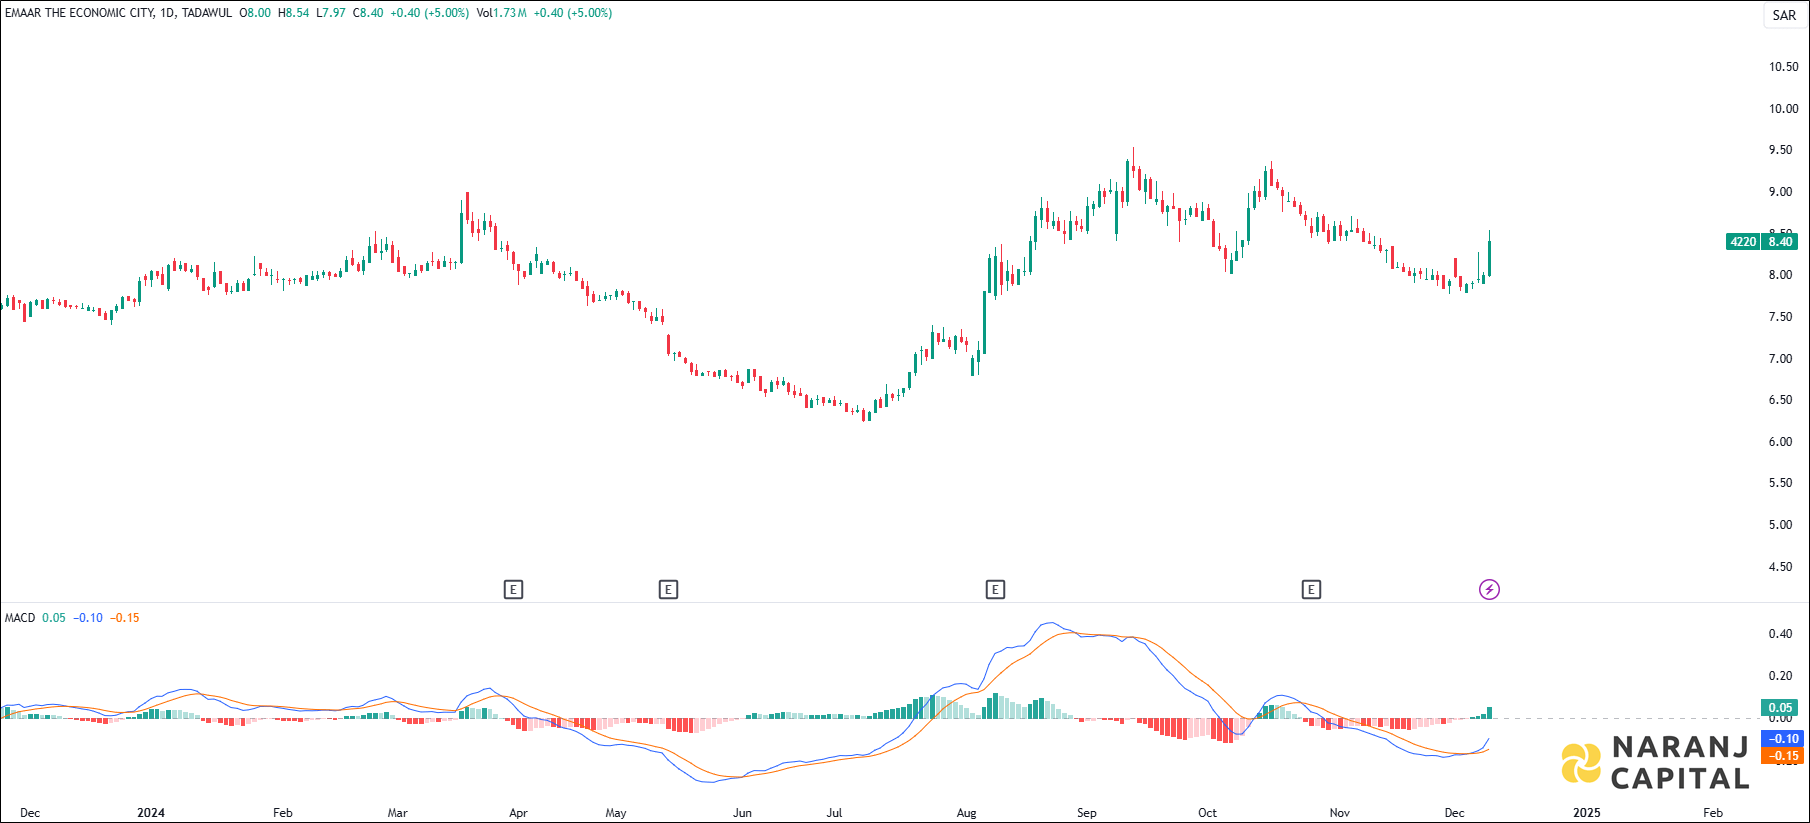
Task: Open the earnings E marker in August
Action: pyautogui.click(x=995, y=590)
